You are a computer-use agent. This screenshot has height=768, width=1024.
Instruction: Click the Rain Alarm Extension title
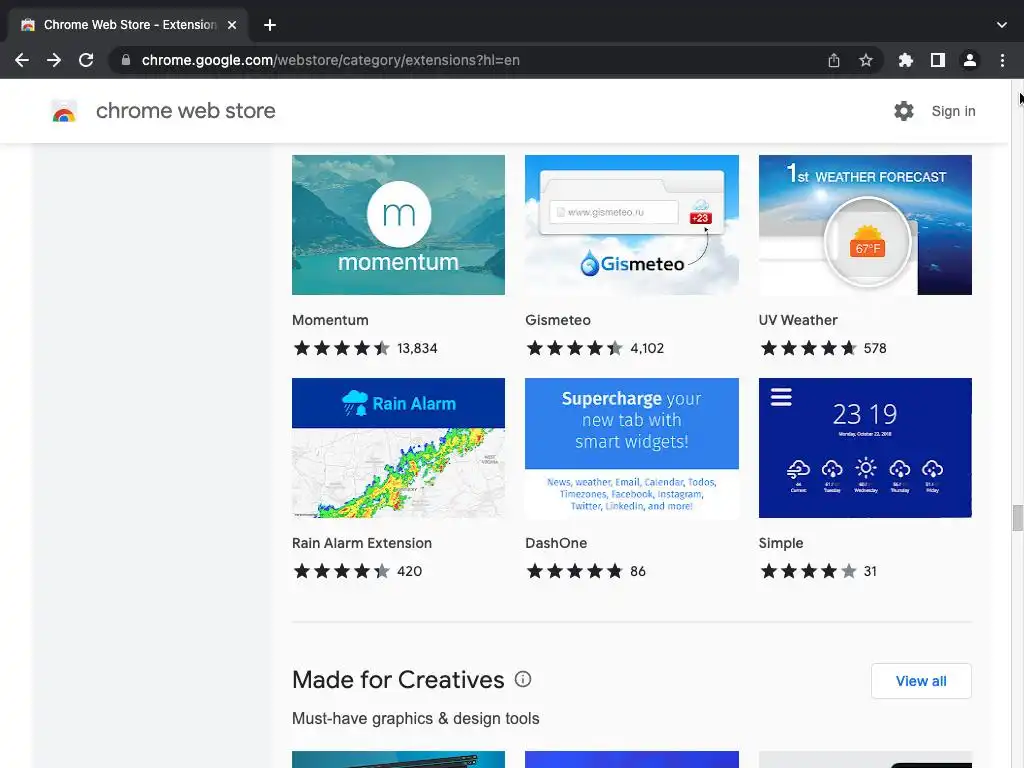click(362, 543)
